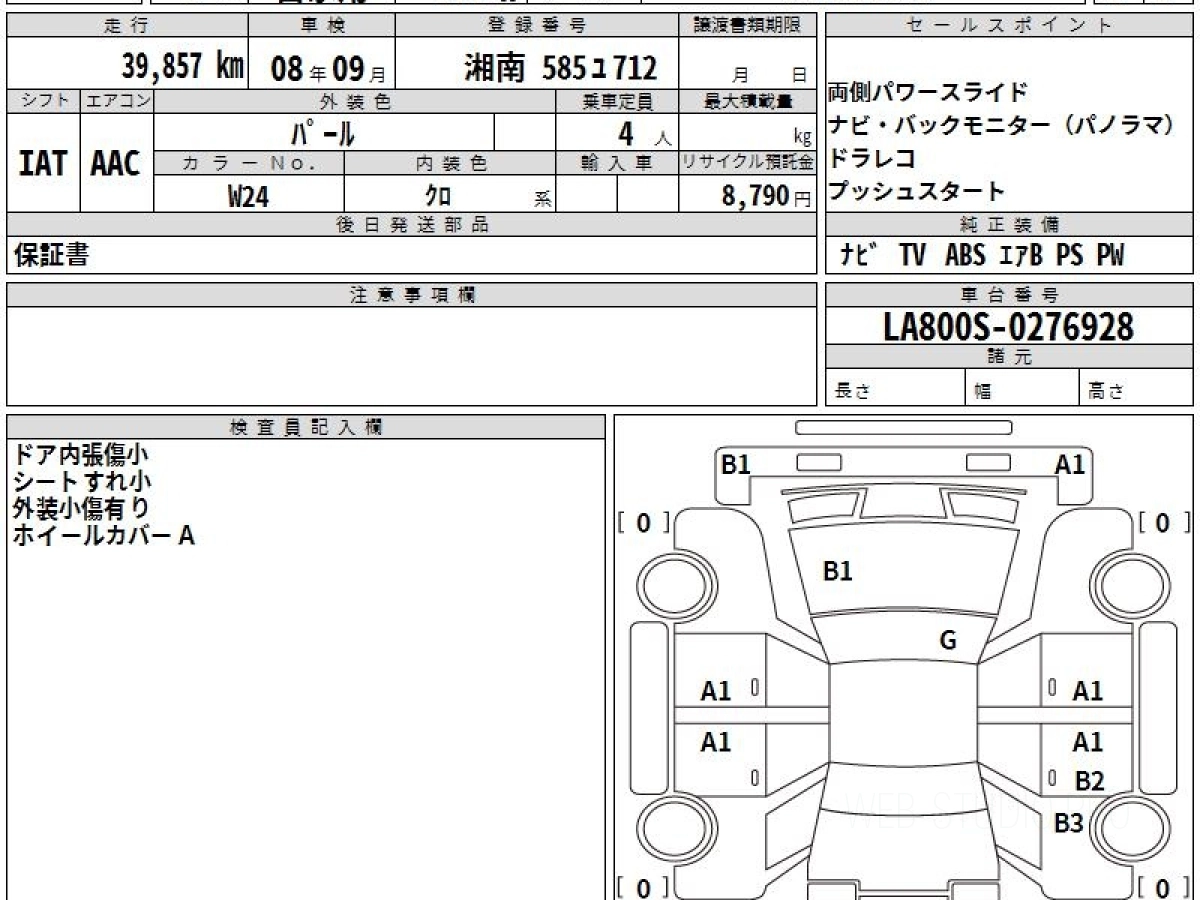1200x900 pixels.
Task: Select inspector note 外装小傷有り
Action: point(82,509)
